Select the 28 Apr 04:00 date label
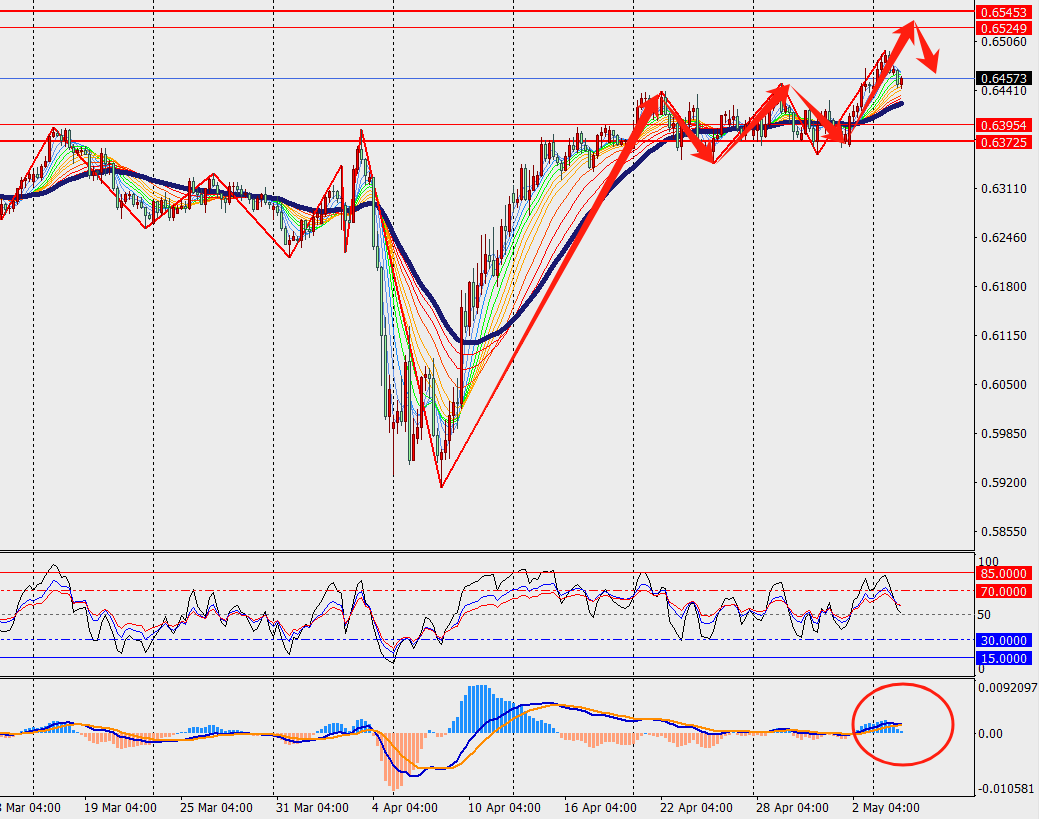 tap(792, 808)
